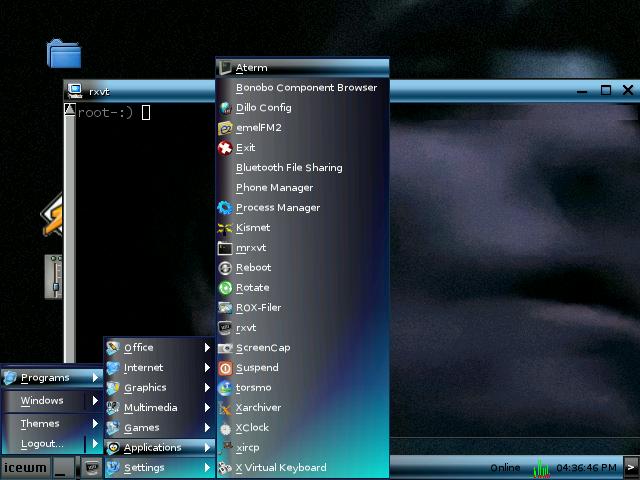Choose Bluetooth File Sharing menu entry
The image size is (640, 480).
(x=288, y=168)
